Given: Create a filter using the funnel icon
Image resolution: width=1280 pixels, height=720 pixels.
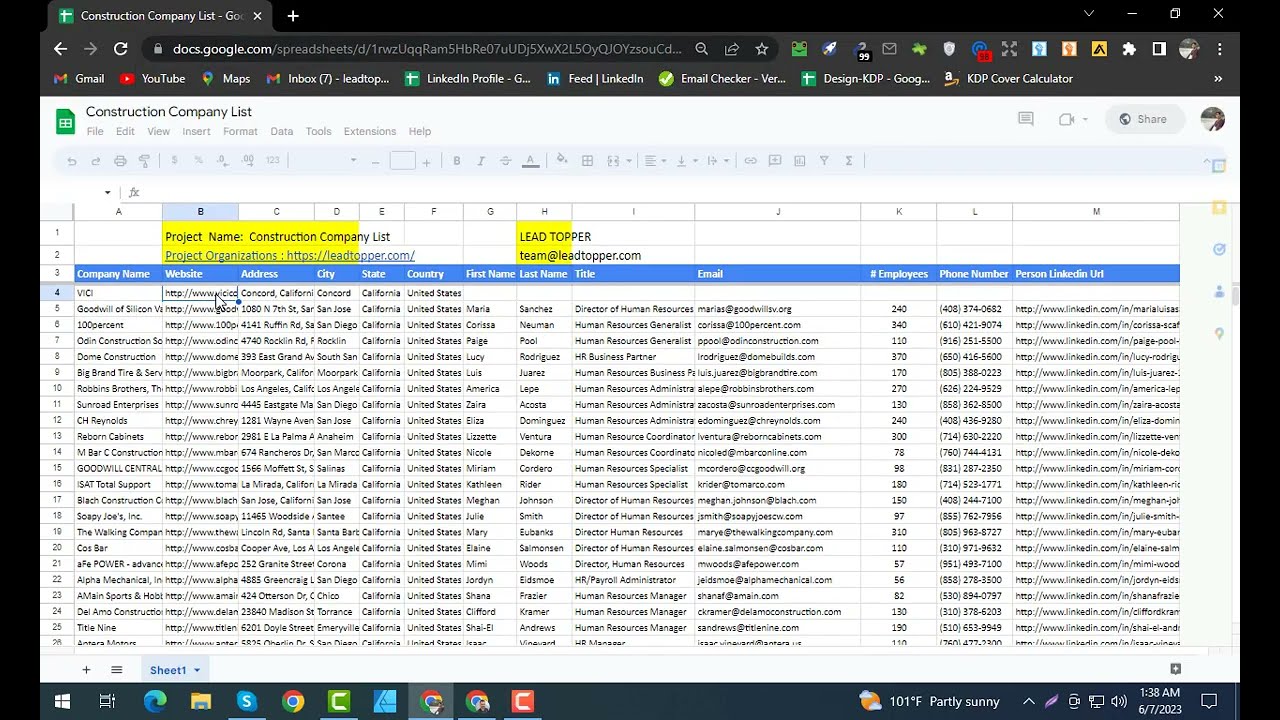Looking at the screenshot, I should tap(824, 161).
